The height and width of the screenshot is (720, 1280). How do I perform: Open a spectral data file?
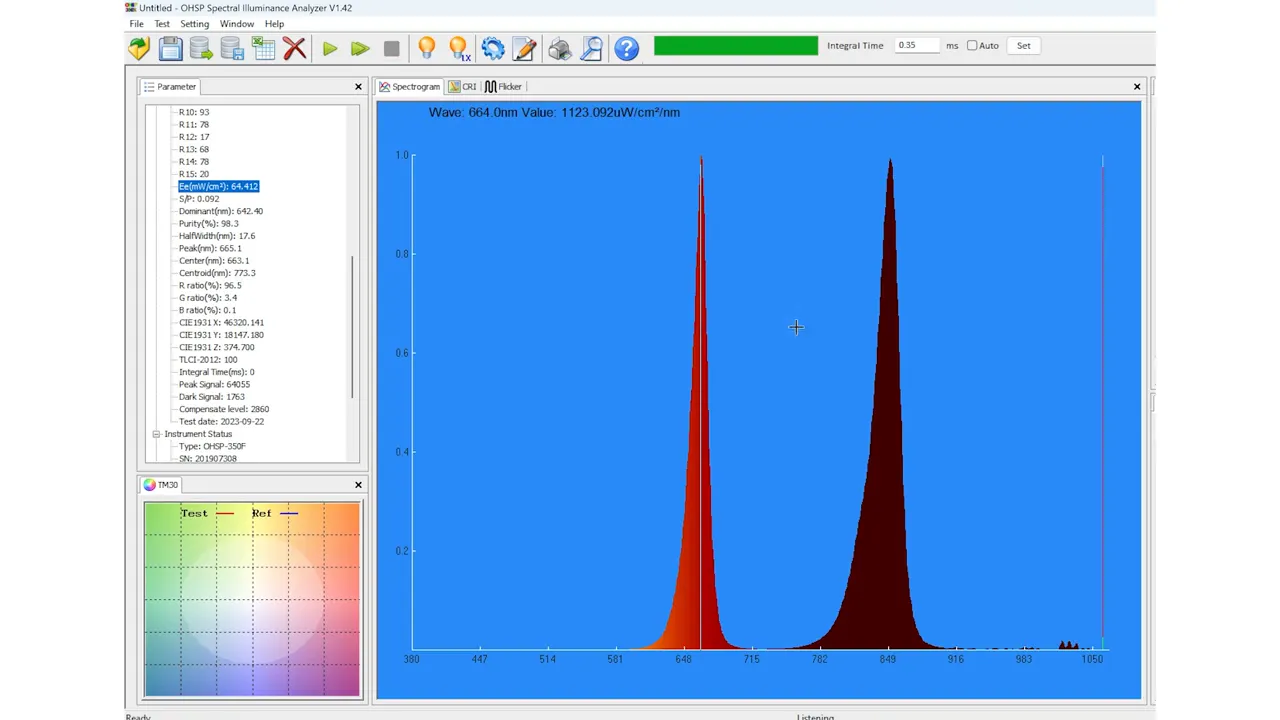coord(139,47)
